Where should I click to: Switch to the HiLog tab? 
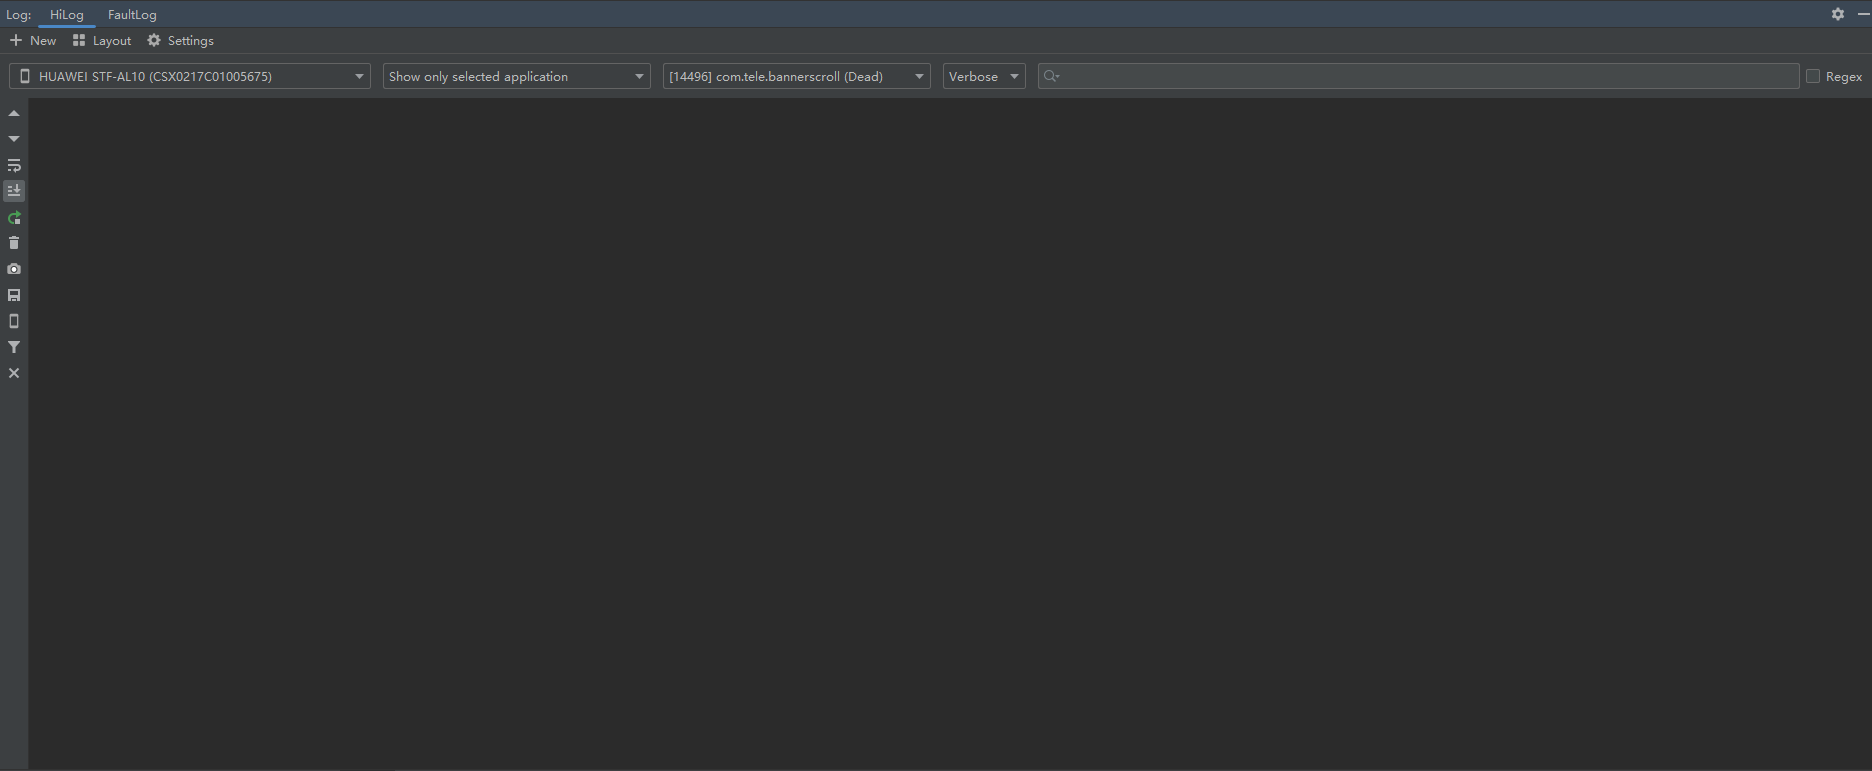pyautogui.click(x=67, y=15)
